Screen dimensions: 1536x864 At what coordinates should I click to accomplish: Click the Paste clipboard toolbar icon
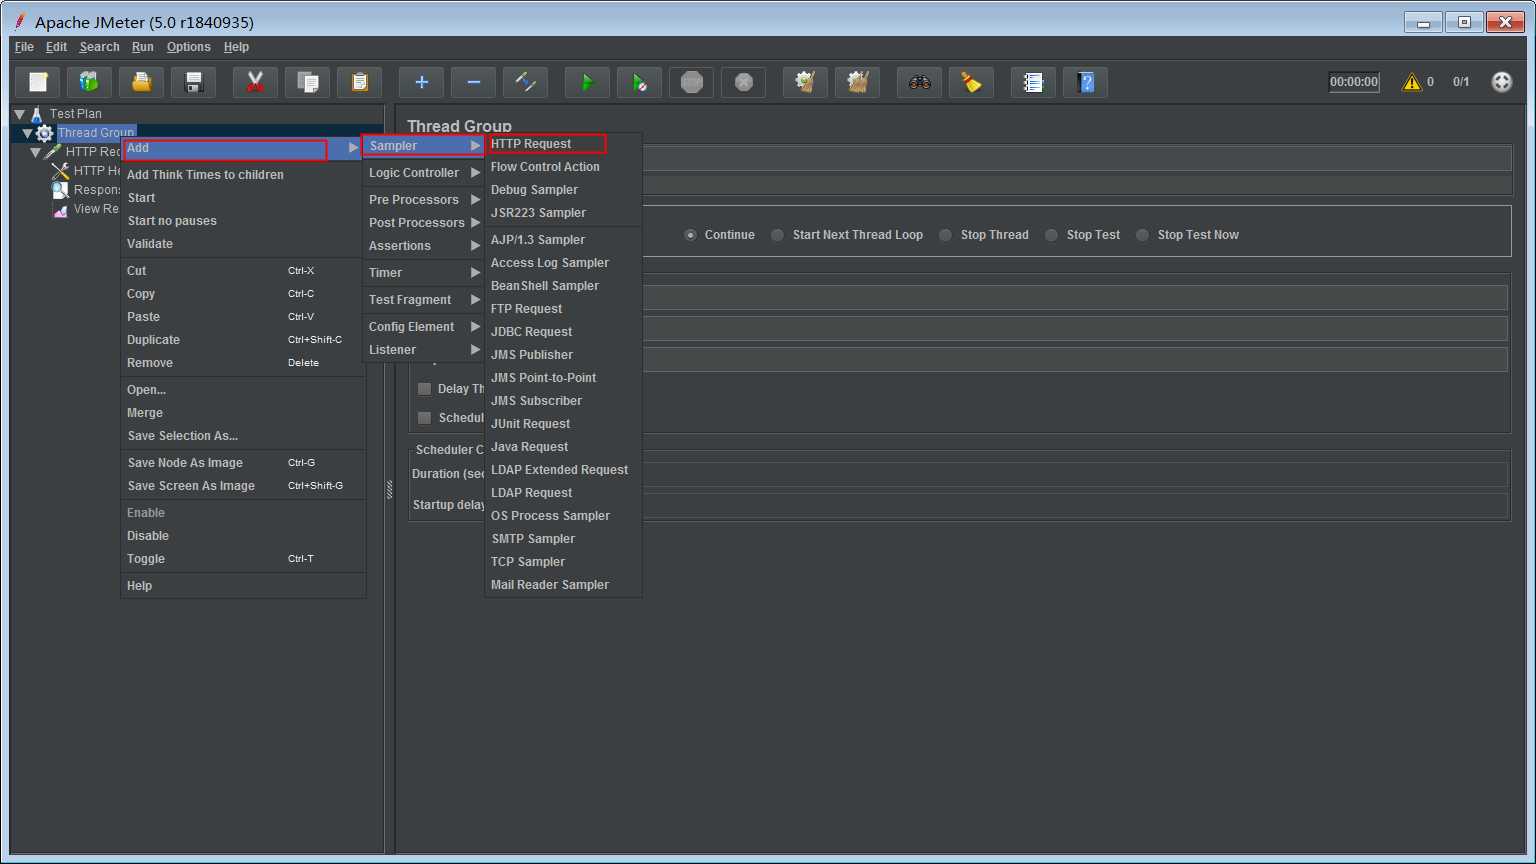(x=359, y=82)
